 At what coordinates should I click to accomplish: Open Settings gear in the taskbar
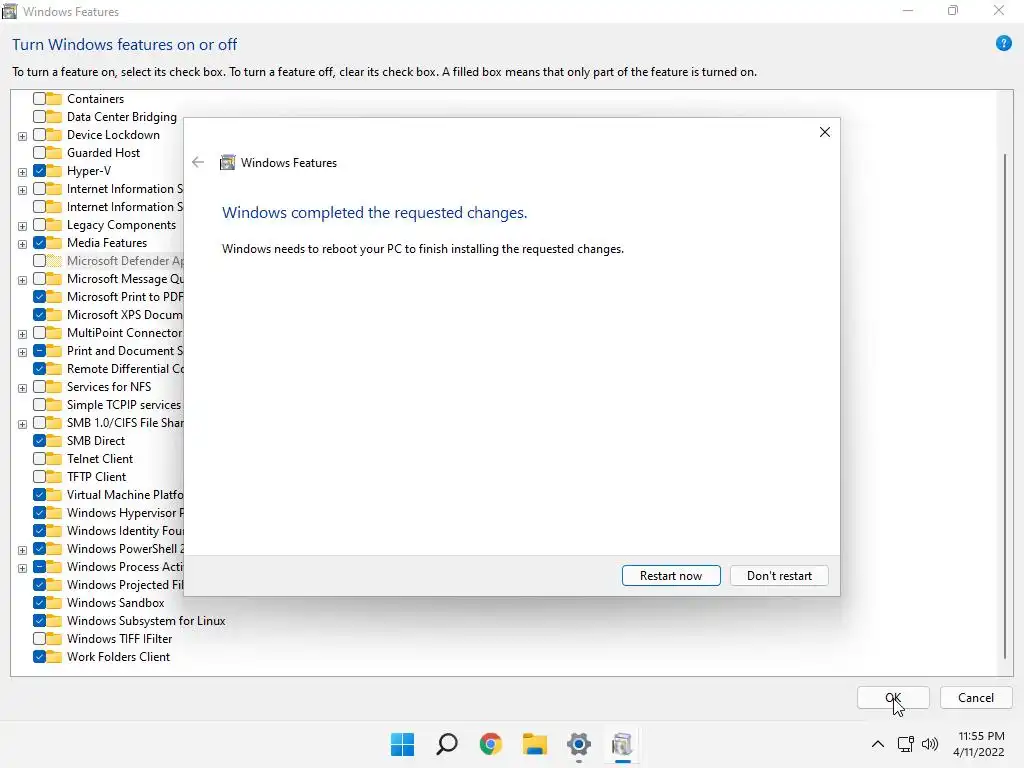click(x=579, y=744)
